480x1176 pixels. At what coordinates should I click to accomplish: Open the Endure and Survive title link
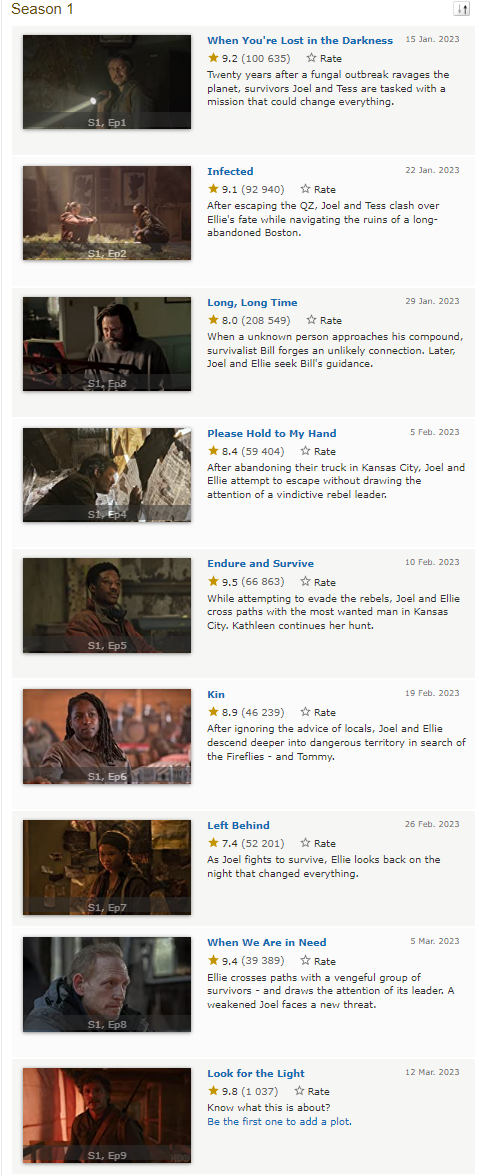pyautogui.click(x=260, y=563)
